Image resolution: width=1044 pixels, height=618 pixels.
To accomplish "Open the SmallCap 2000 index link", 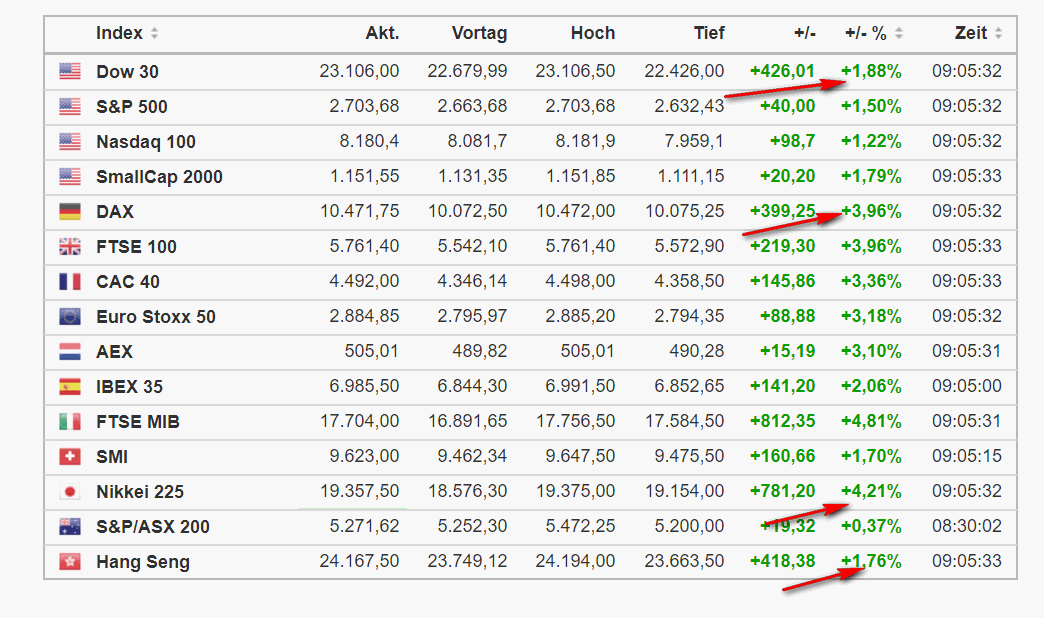I will pos(159,176).
